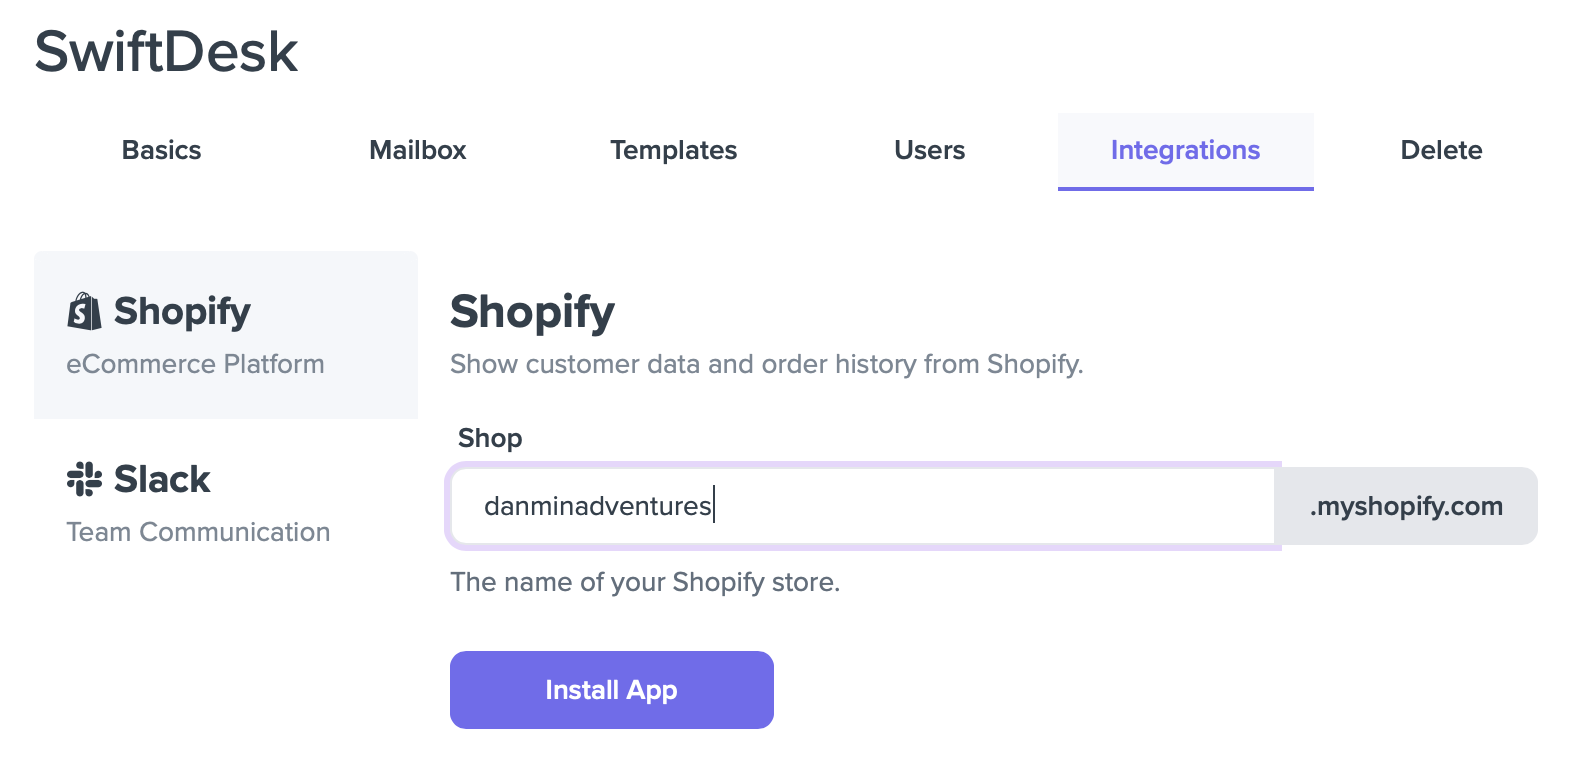Click the Shop field label

pyautogui.click(x=490, y=437)
